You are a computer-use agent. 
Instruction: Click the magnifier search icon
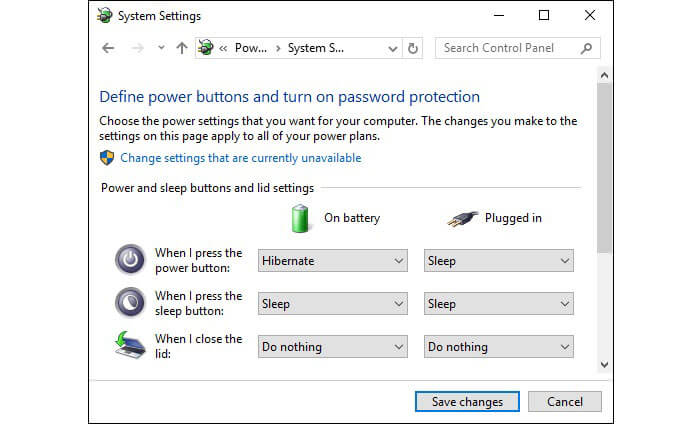[x=588, y=48]
